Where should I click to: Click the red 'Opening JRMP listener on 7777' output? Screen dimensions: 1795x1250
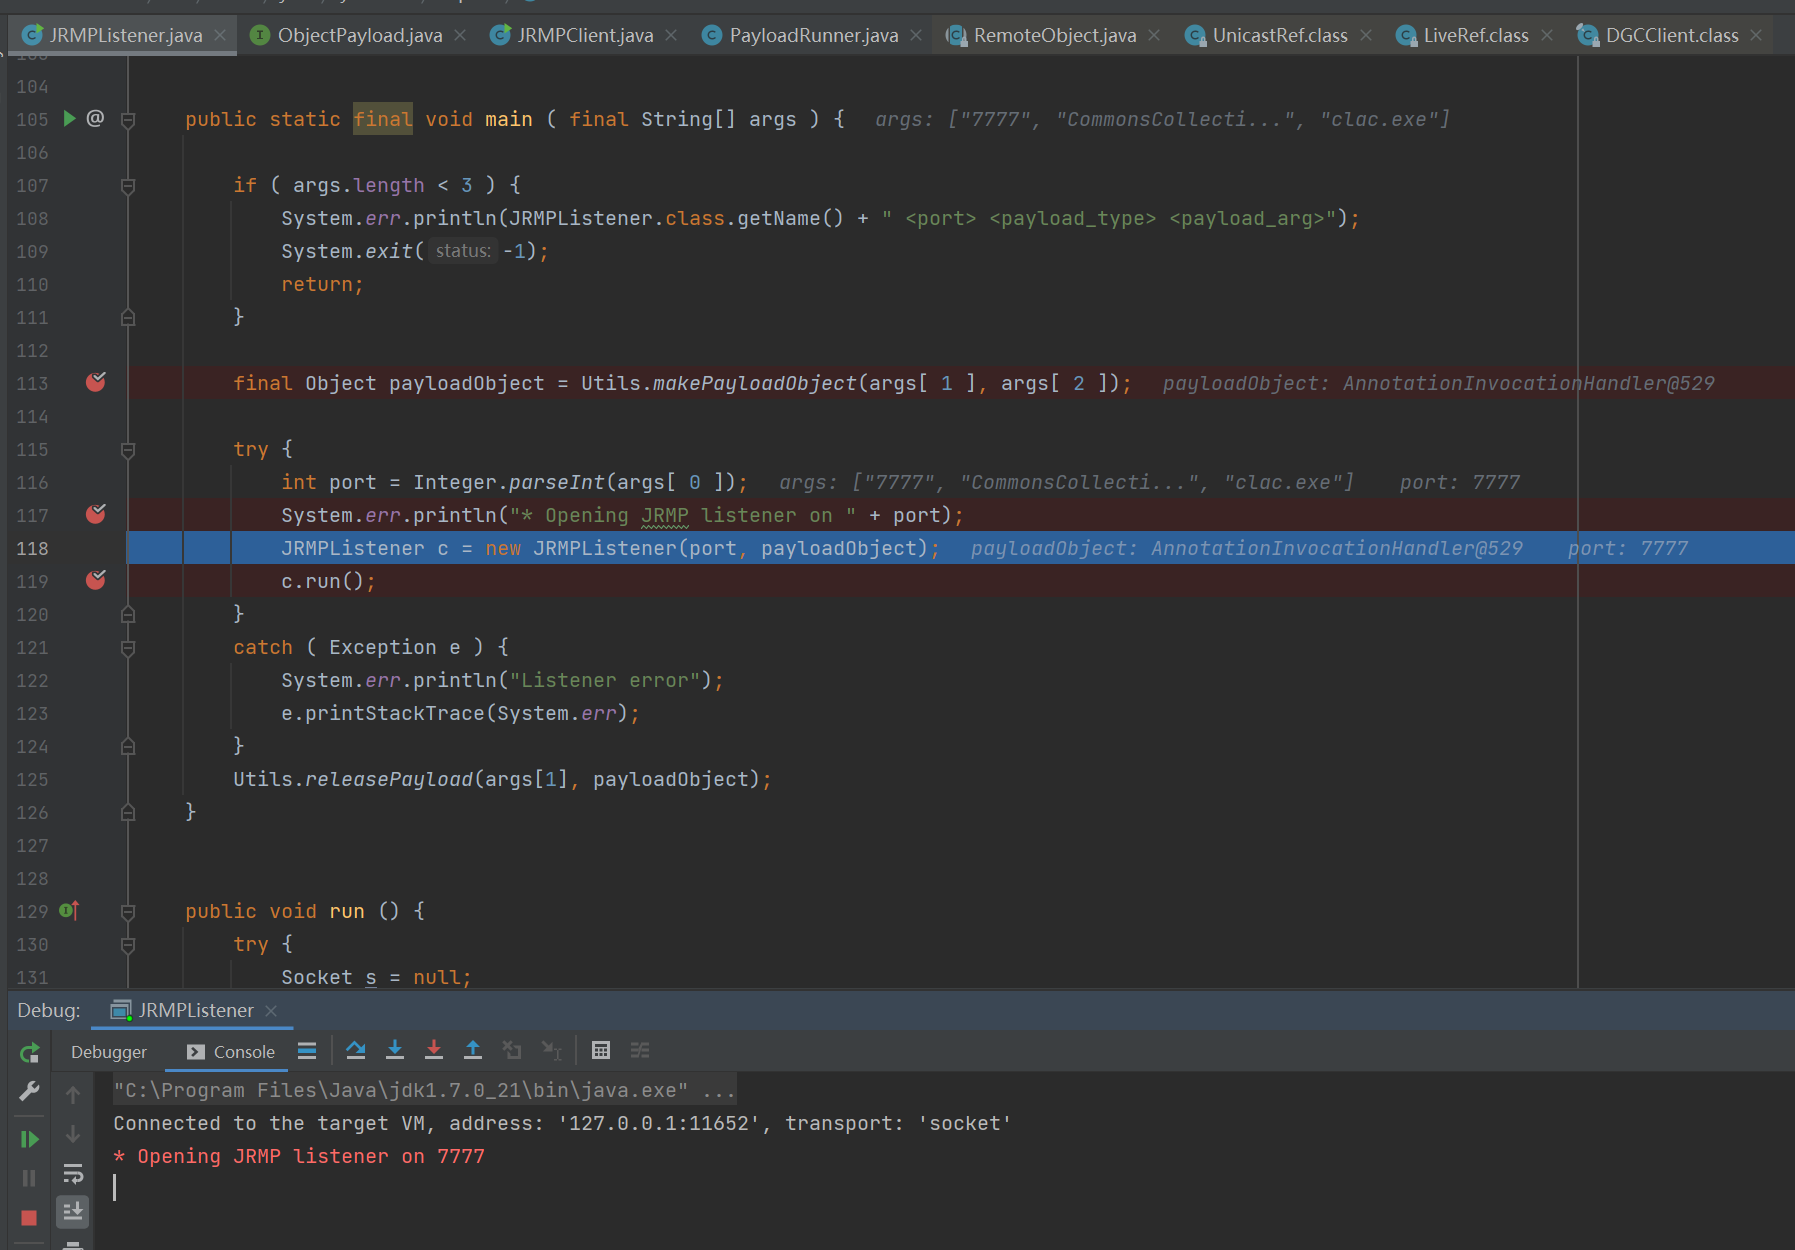pos(299,1156)
